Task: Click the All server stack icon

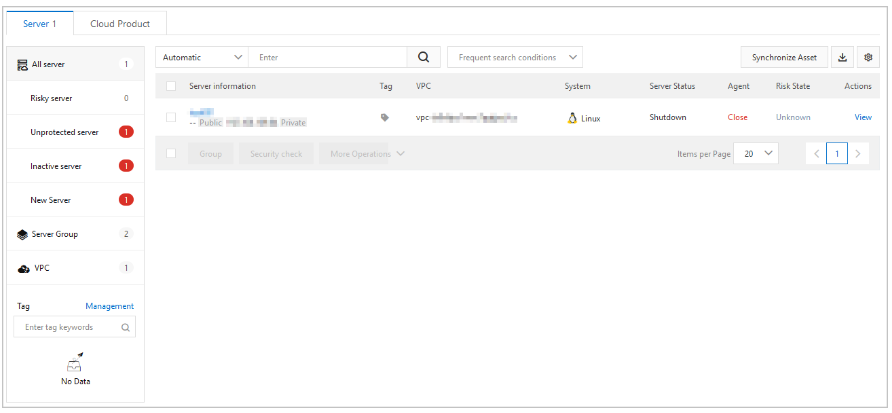Action: pyautogui.click(x=23, y=65)
